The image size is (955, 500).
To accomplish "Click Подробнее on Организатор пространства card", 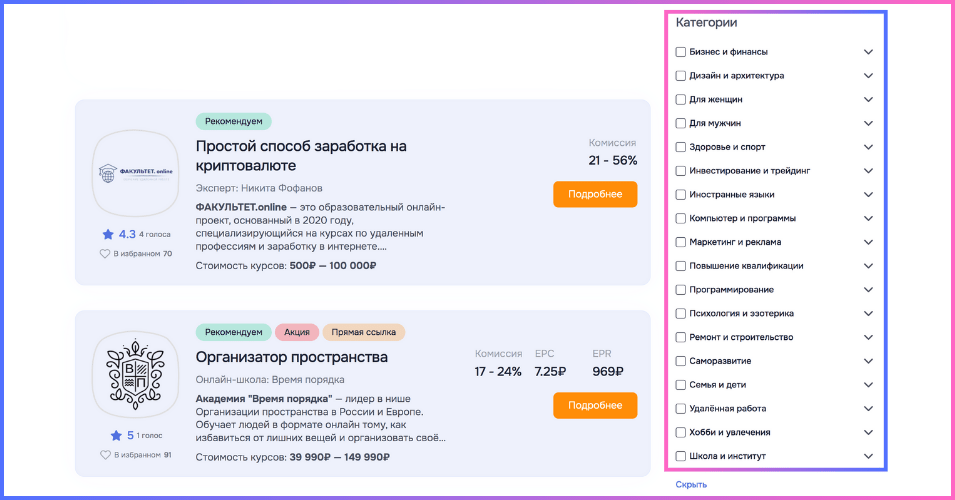I will pyautogui.click(x=595, y=406).
